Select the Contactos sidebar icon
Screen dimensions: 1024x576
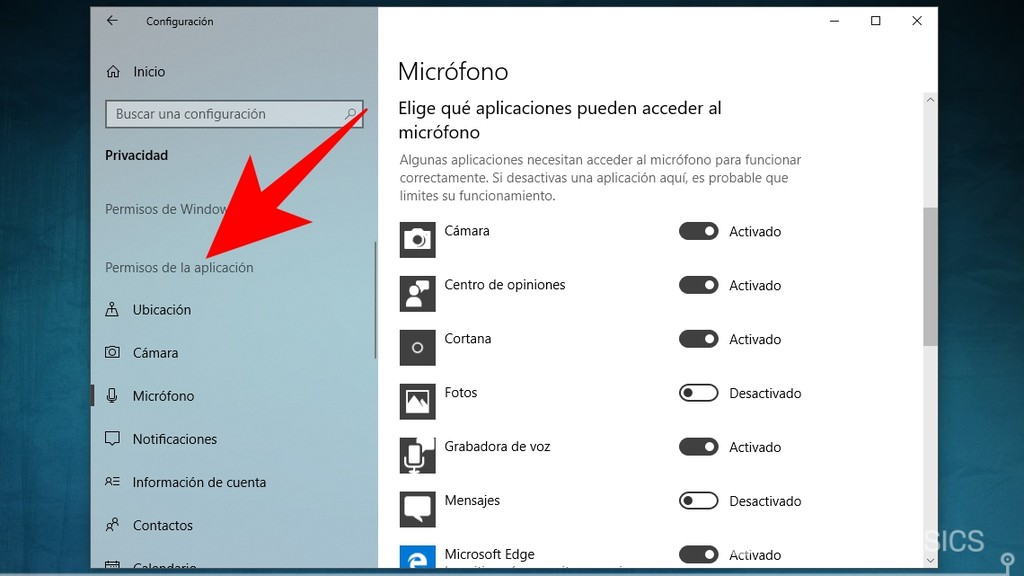click(x=112, y=525)
